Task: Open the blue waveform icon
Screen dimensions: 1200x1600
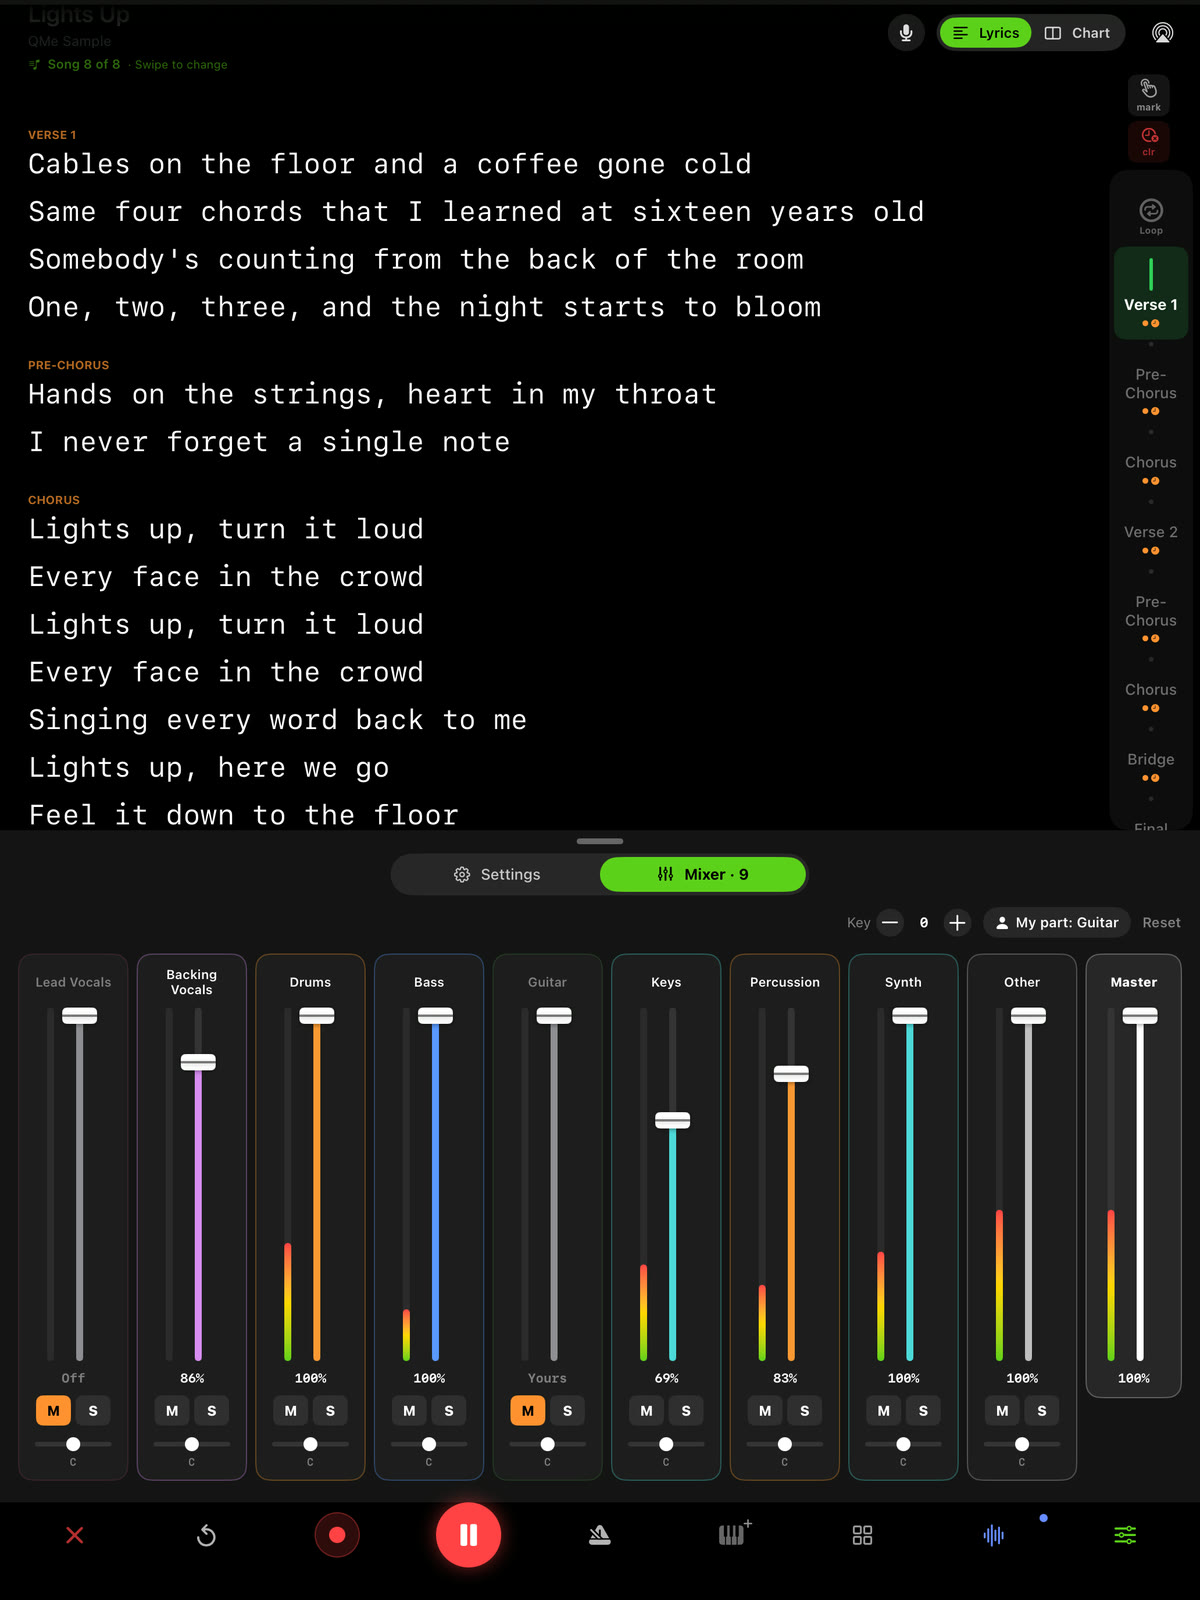Action: point(994,1535)
